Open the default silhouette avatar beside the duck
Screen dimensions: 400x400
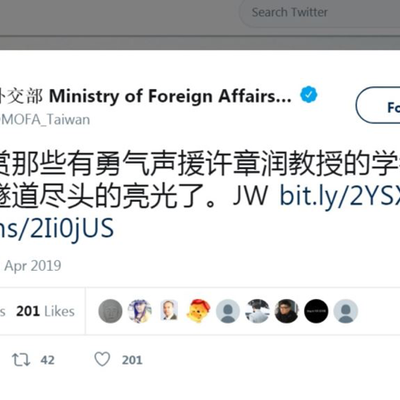(x=228, y=311)
